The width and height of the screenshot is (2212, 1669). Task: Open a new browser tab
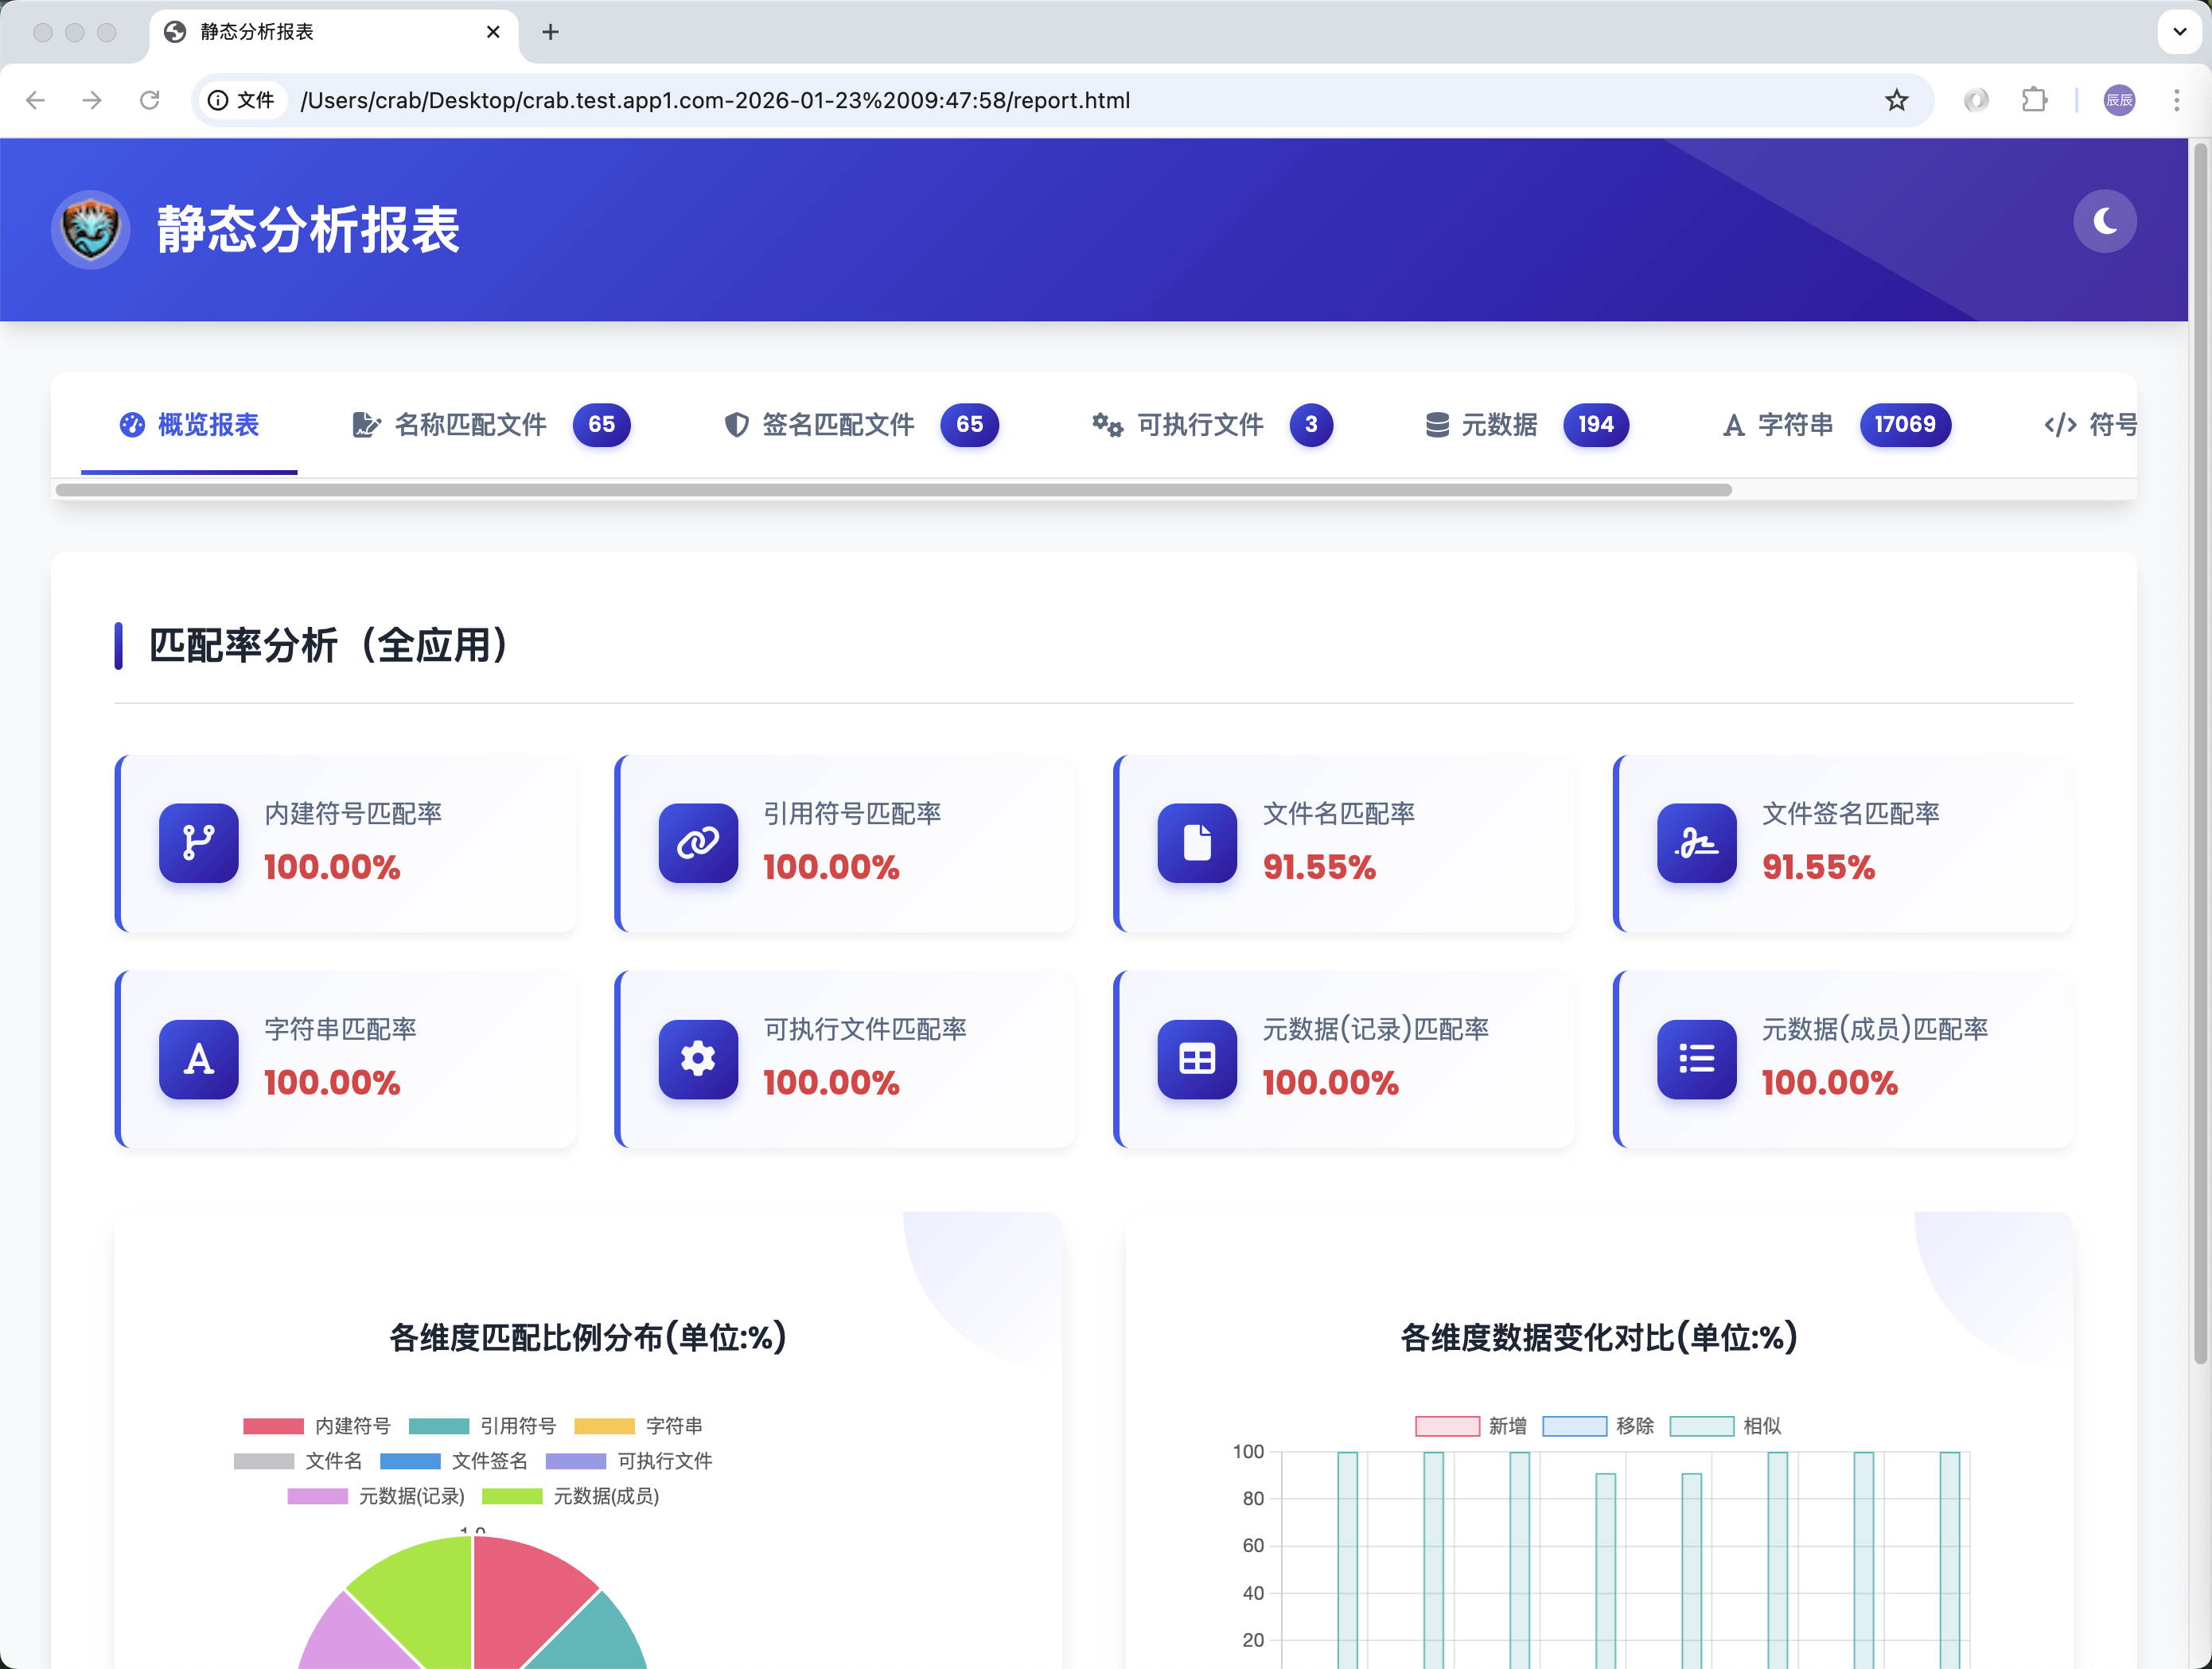(x=550, y=32)
